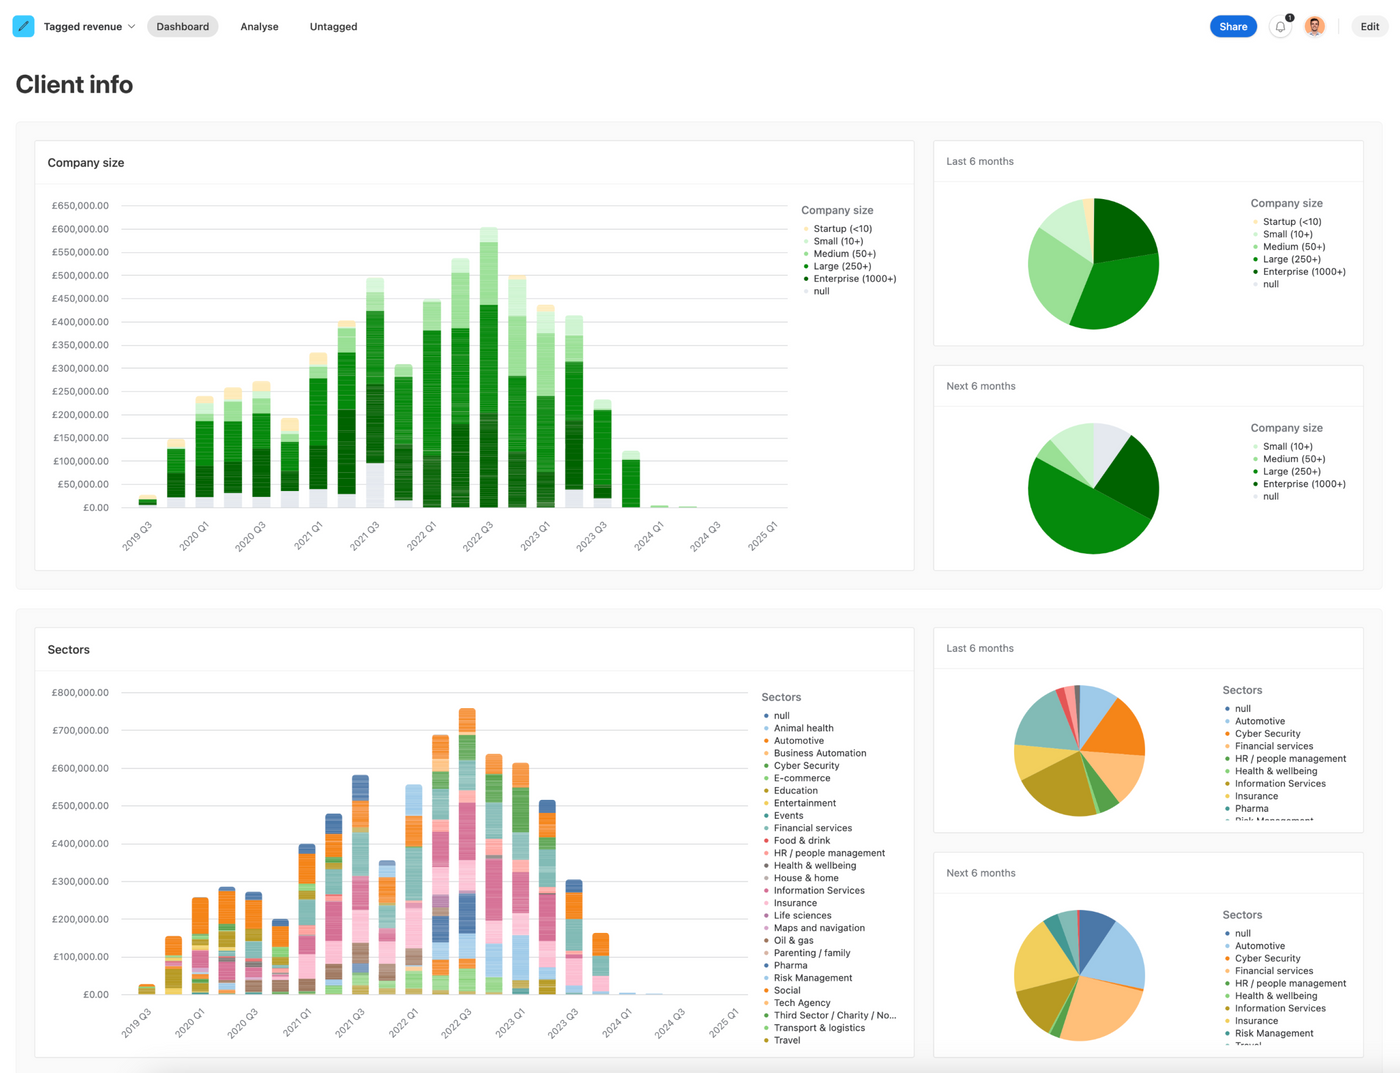This screenshot has width=1400, height=1073.
Task: Click the Last 6 months company size pie
Action: (x=1093, y=263)
